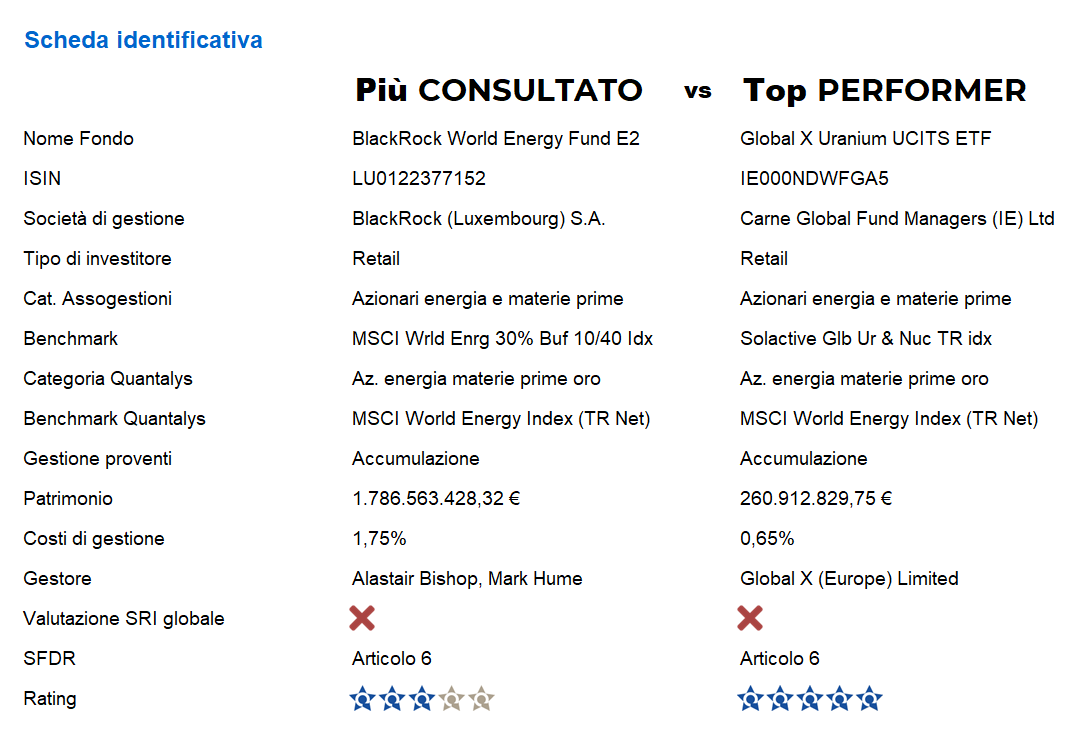Click the Solactive Glb Ur & Nuc benchmark

[866, 338]
